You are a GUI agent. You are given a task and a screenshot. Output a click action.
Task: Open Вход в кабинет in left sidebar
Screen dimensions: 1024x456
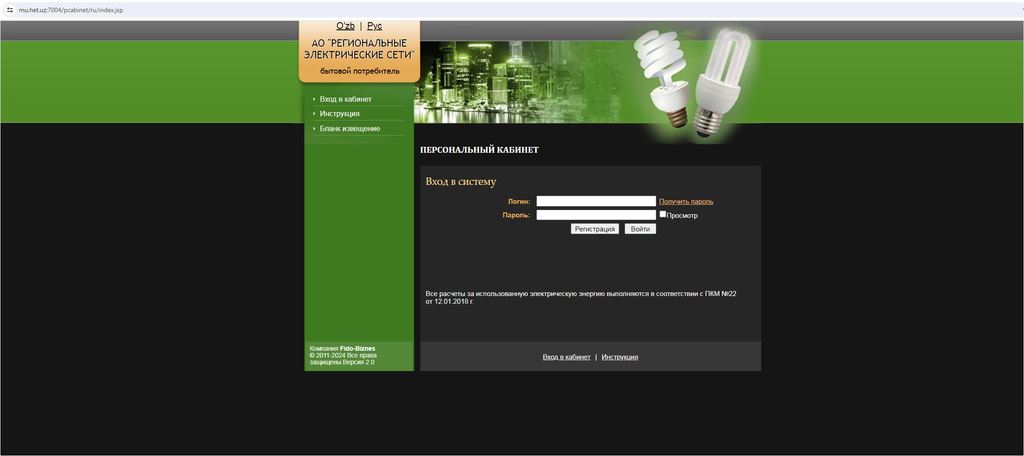[x=345, y=99]
